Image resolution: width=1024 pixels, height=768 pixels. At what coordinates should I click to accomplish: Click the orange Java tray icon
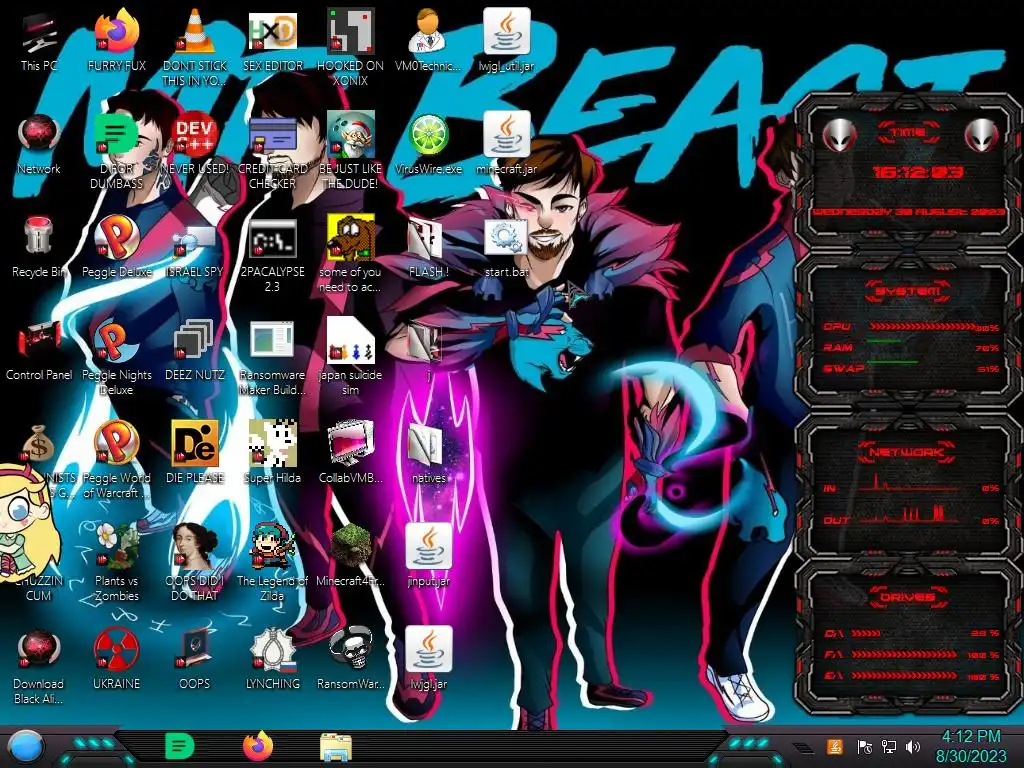[835, 746]
